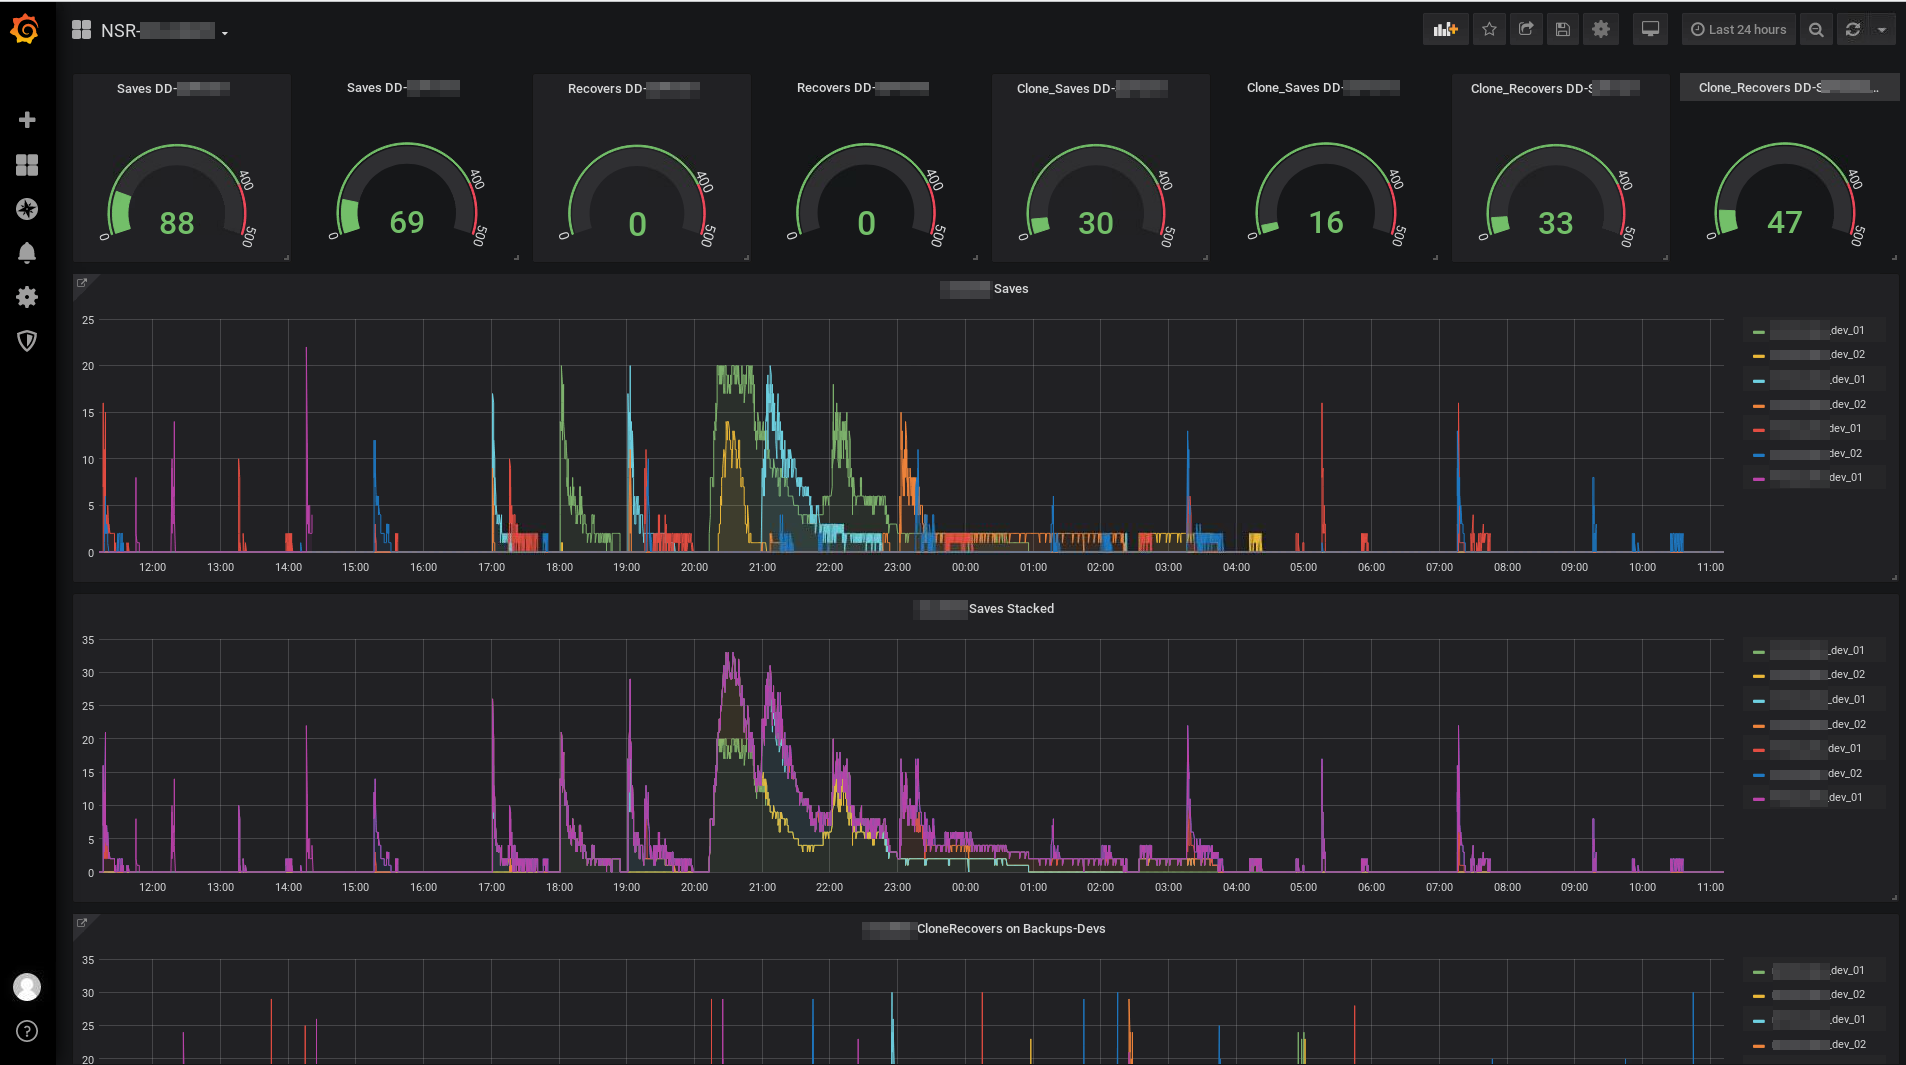Screen dimensions: 1906x1065
Task: Click the gauge value 88
Action: [177, 223]
